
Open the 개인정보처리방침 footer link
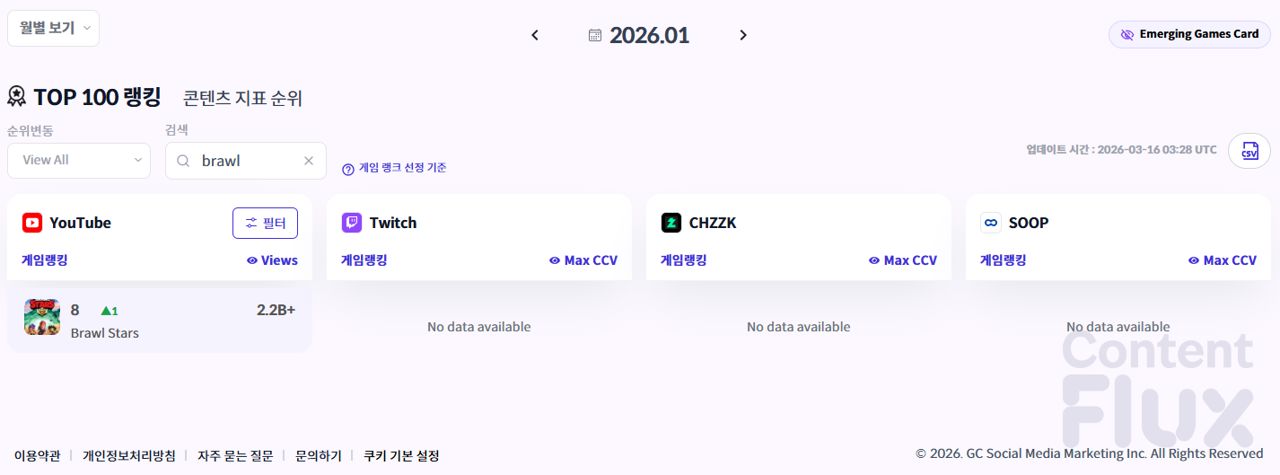(x=129, y=456)
